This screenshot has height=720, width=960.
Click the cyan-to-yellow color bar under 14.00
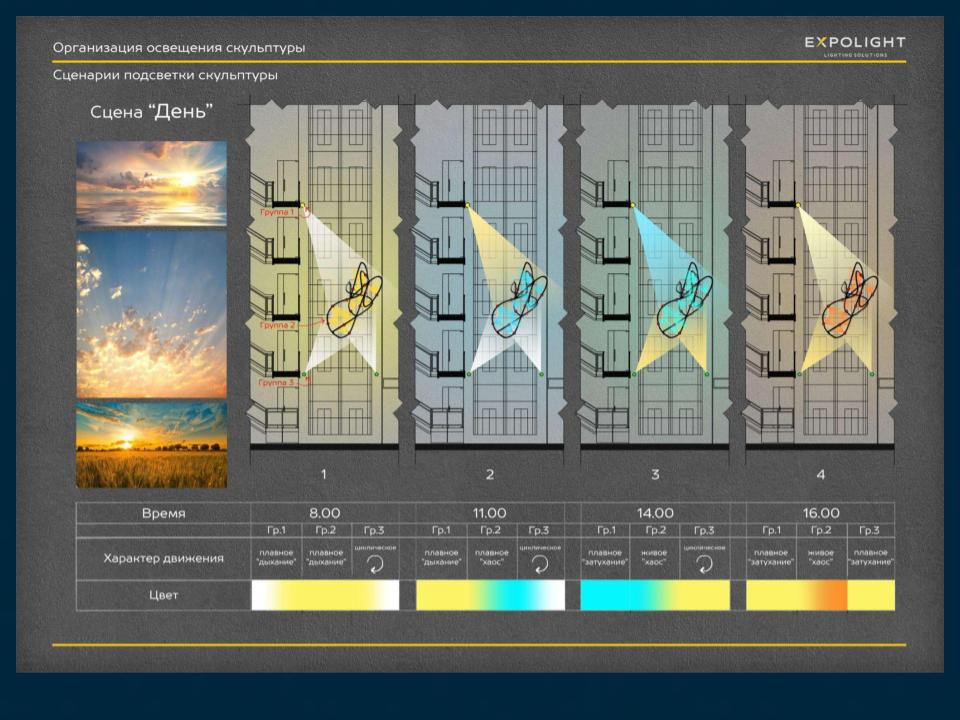point(655,595)
